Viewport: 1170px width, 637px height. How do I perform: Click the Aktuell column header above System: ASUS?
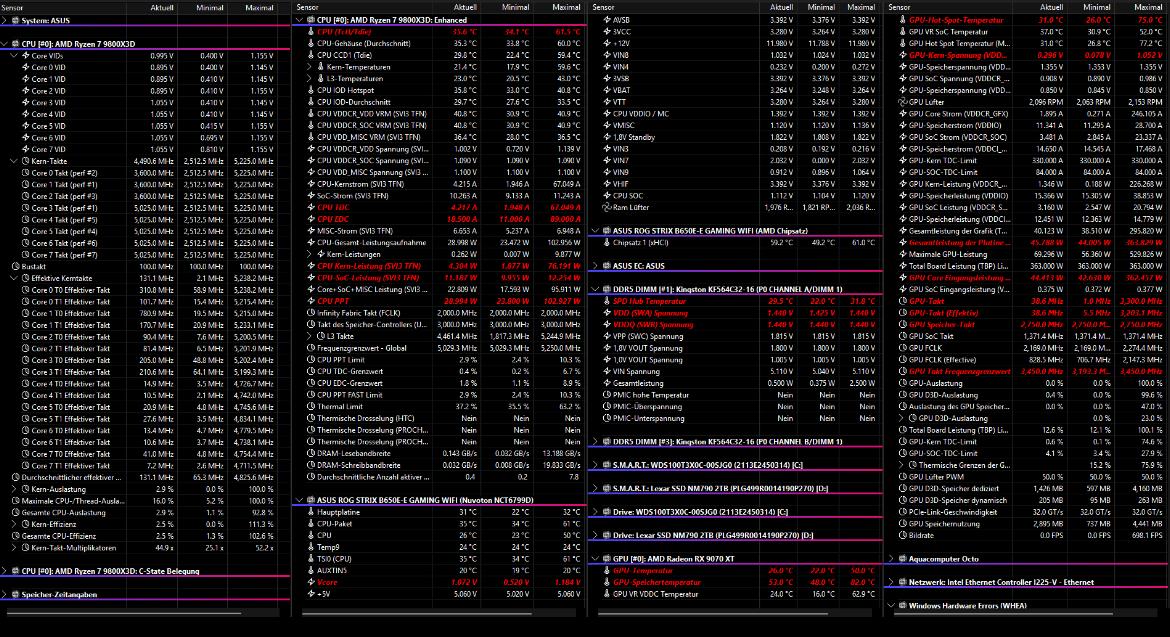coord(162,7)
